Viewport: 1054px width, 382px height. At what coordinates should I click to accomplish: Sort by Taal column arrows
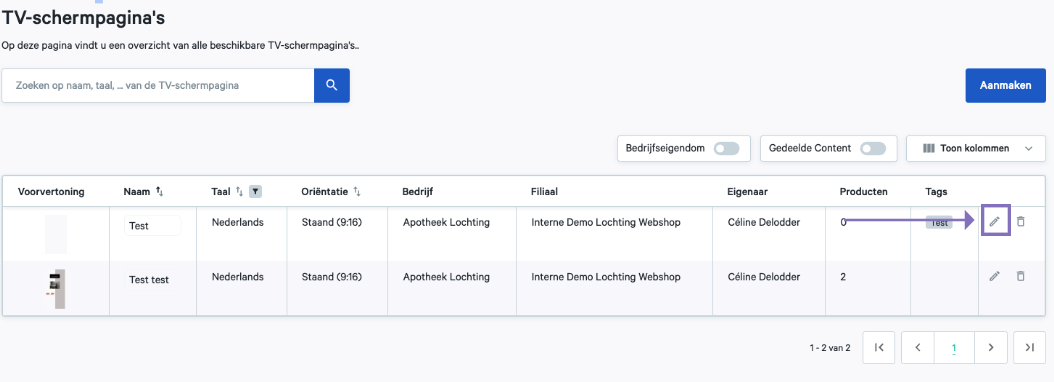click(239, 192)
